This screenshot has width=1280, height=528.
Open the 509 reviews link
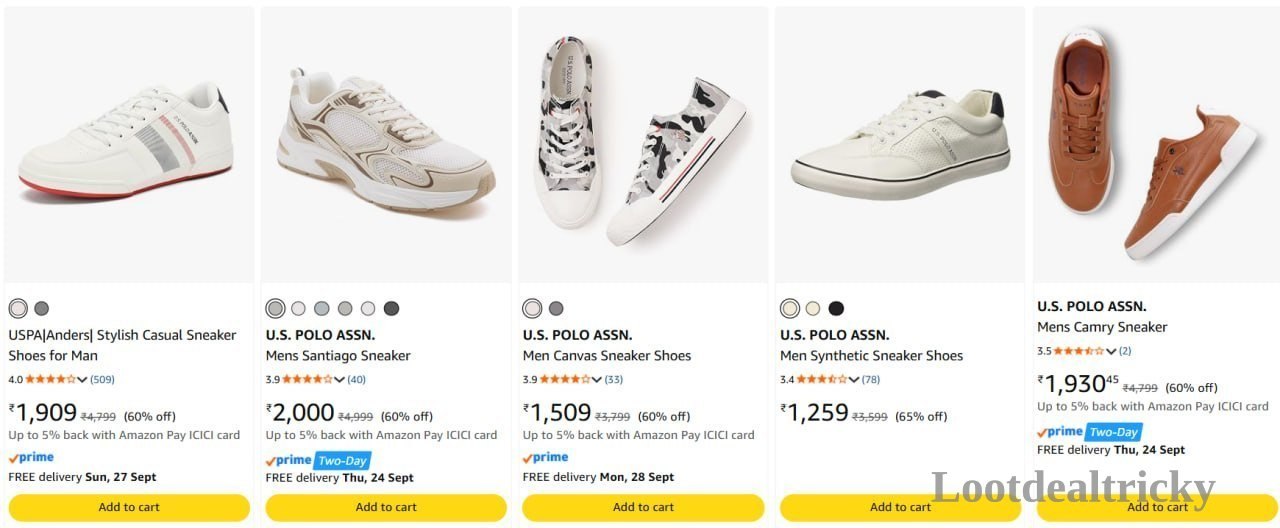(102, 380)
